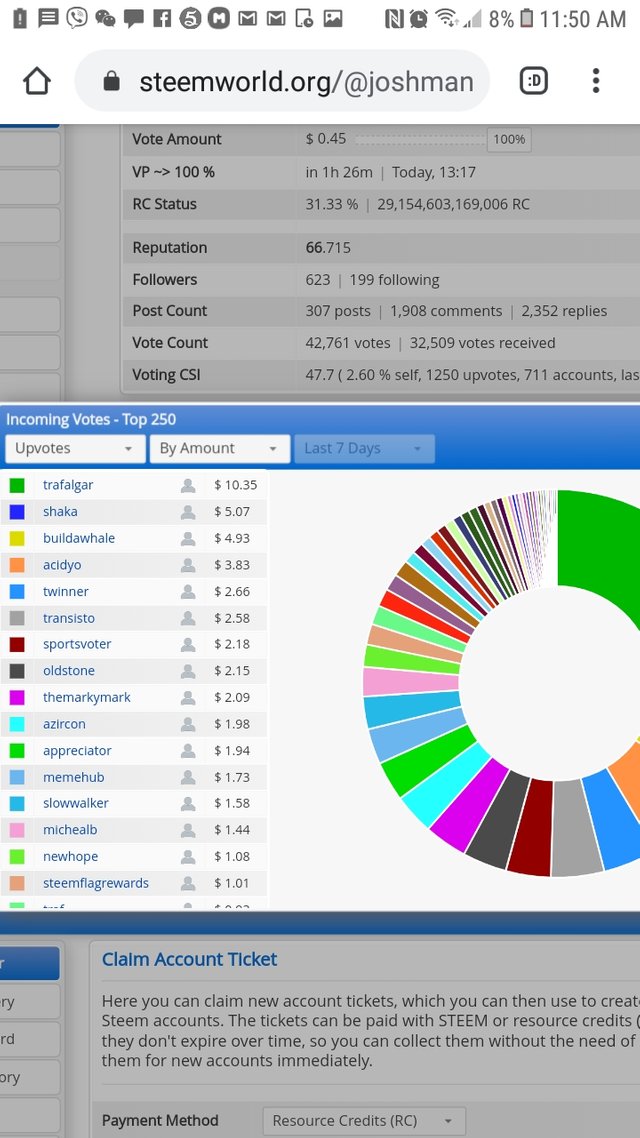Open the Upvotes dropdown

[73, 449]
